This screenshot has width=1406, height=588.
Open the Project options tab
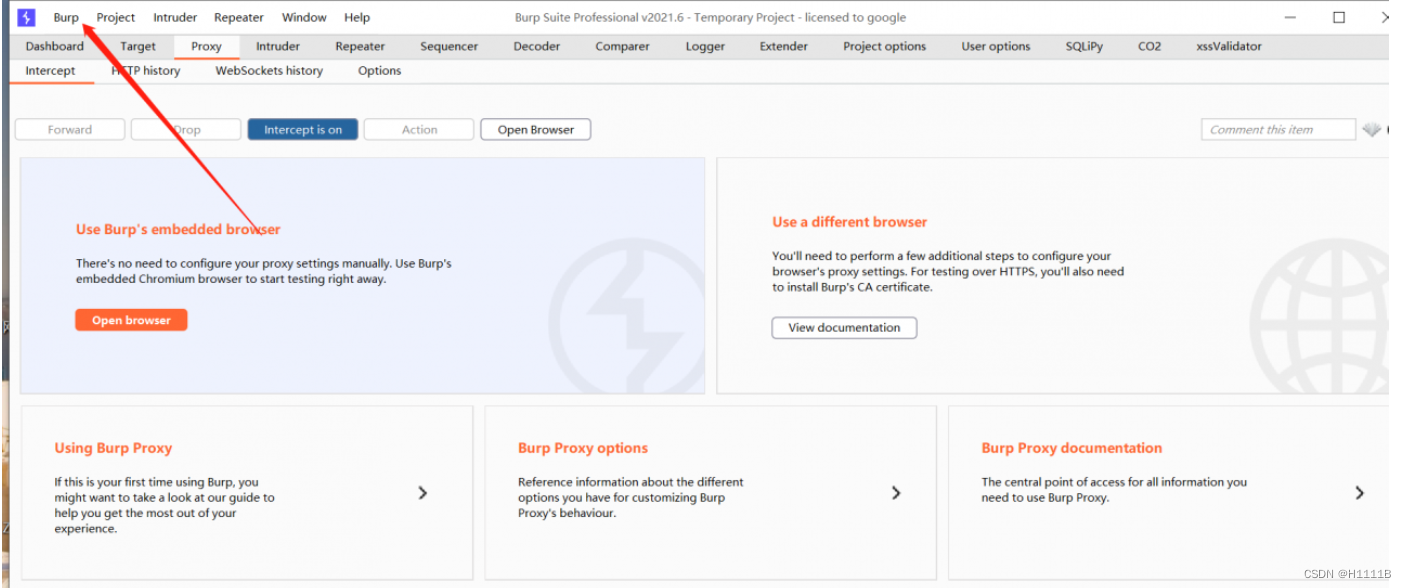pos(884,46)
